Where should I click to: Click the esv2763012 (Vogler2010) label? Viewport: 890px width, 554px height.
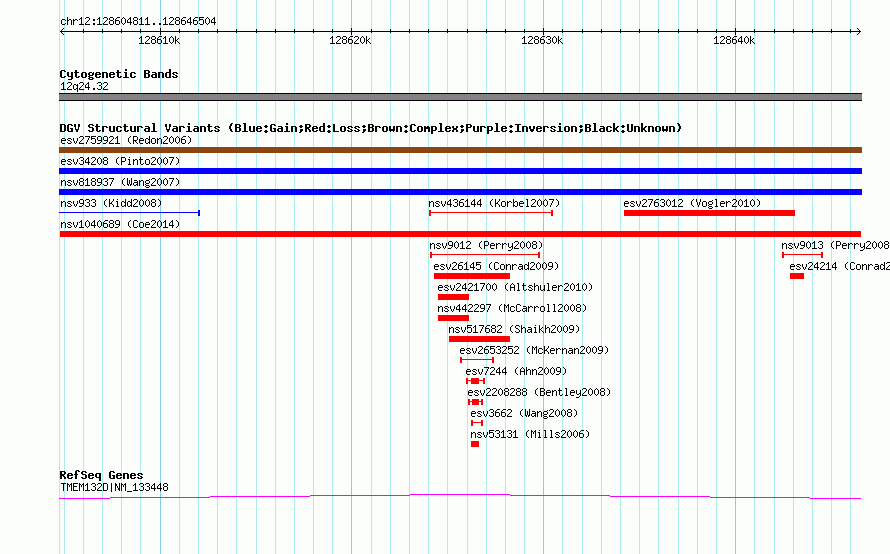point(692,203)
